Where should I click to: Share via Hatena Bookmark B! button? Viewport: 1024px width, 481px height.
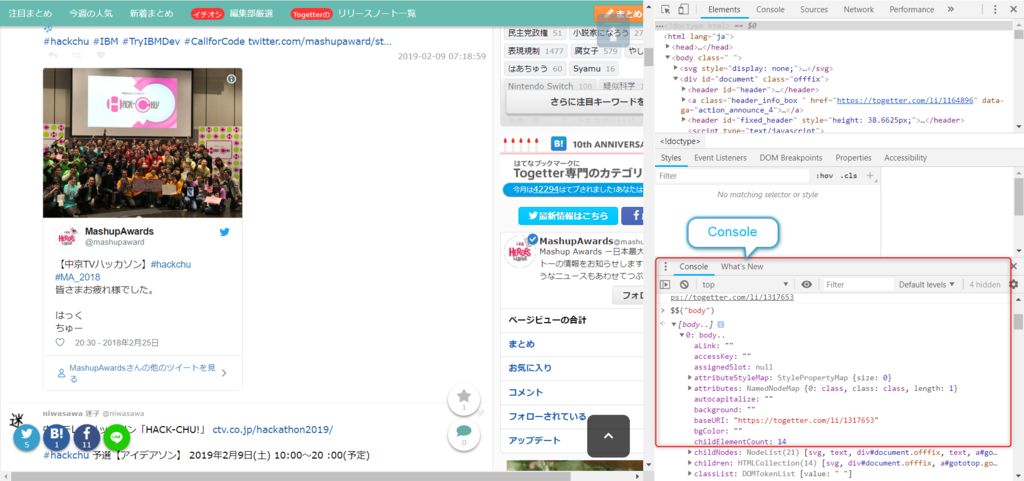tap(56, 437)
